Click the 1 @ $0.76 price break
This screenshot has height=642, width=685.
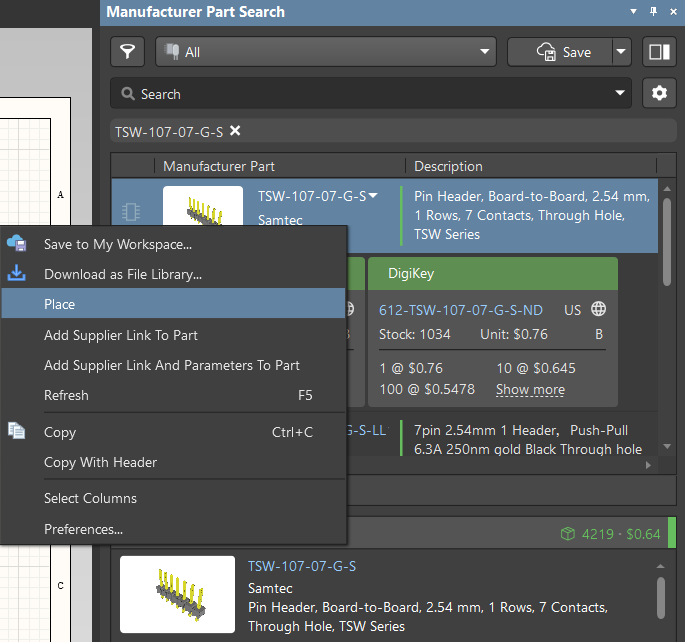[411, 368]
